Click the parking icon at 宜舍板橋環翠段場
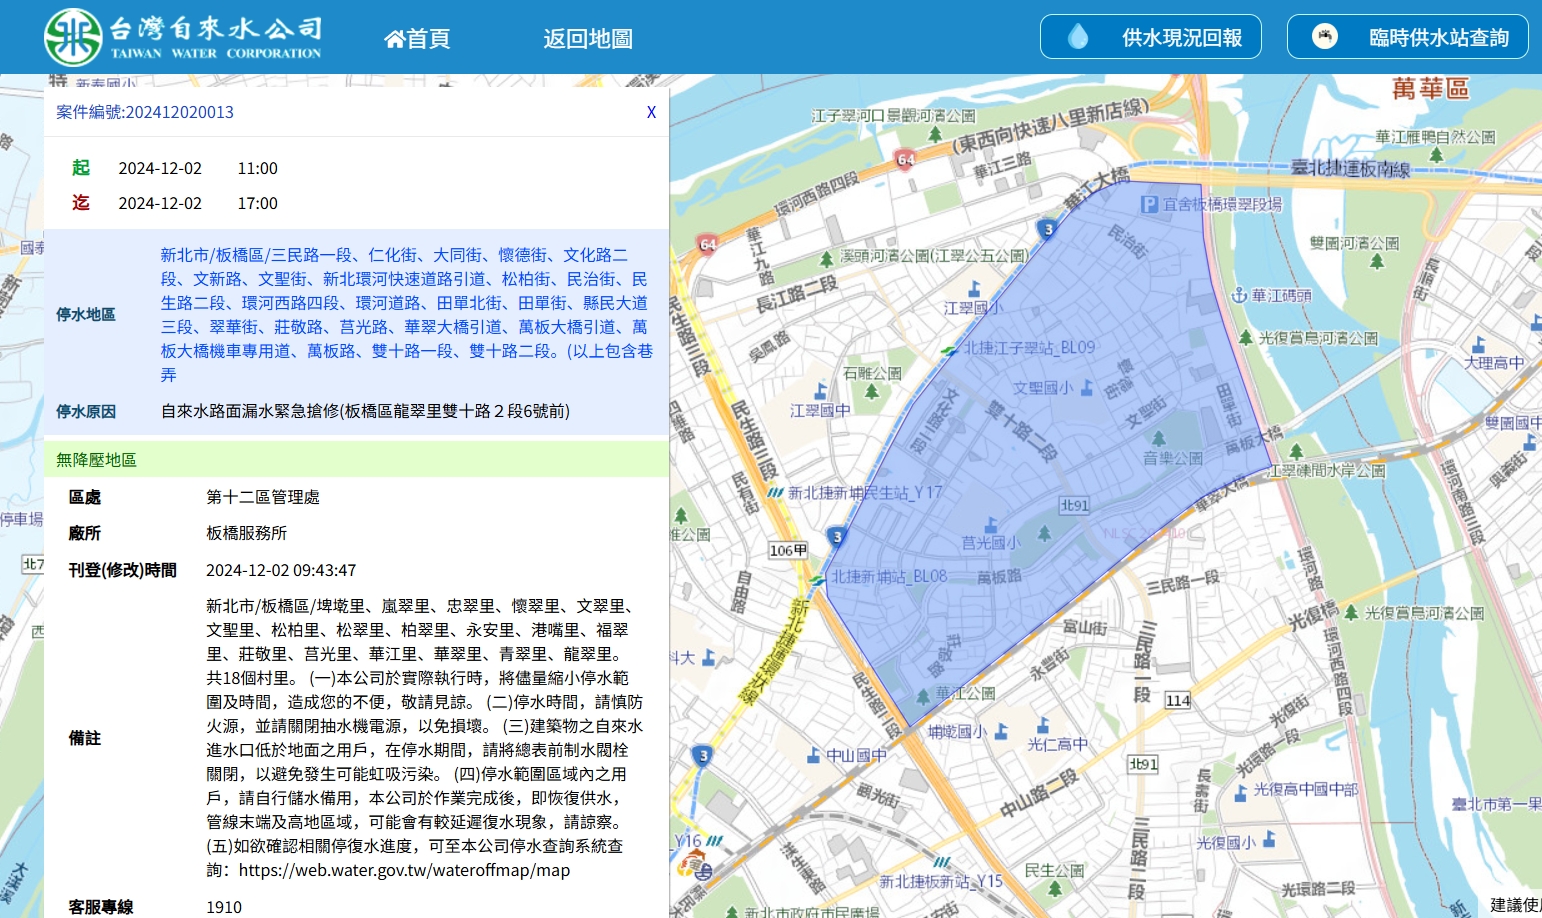This screenshot has height=918, width=1542. [1150, 204]
